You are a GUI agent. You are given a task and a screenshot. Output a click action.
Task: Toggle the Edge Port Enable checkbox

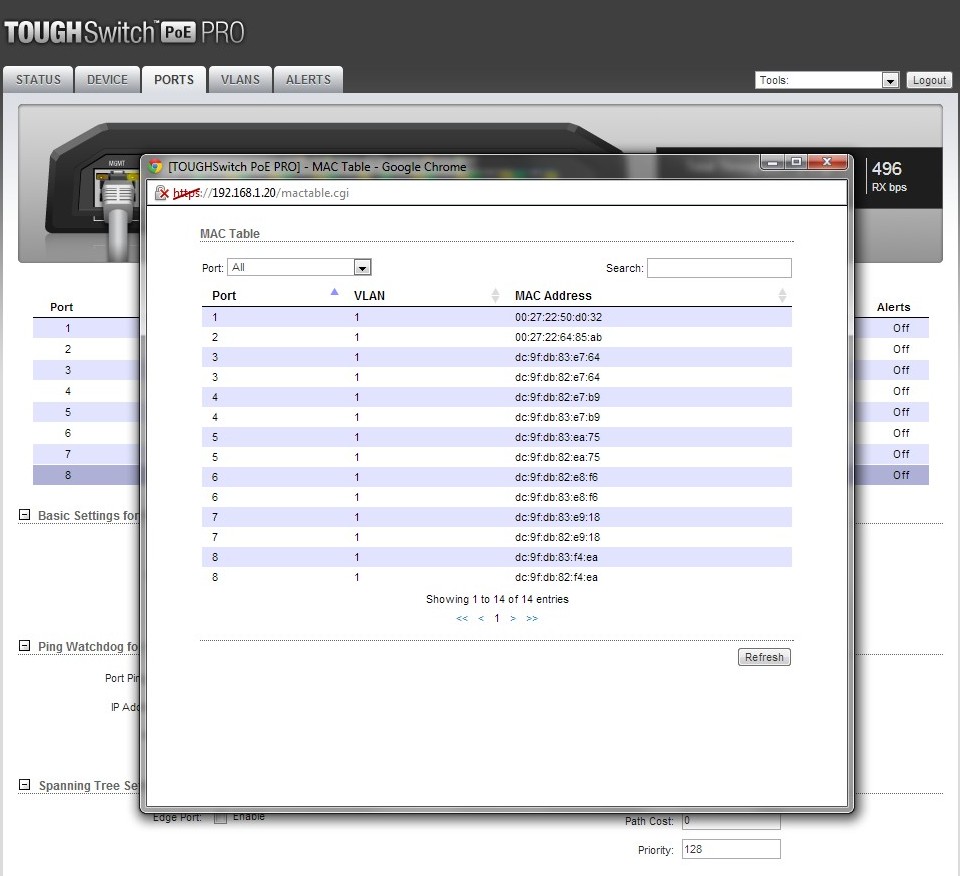220,818
